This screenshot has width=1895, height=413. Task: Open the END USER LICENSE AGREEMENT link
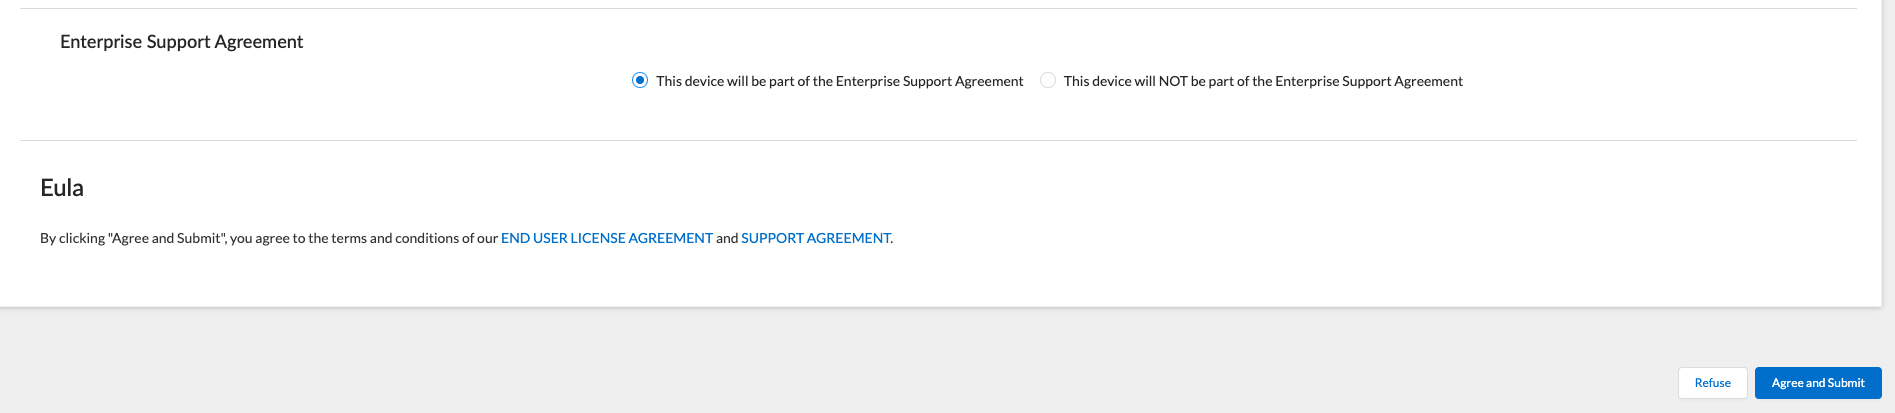pos(606,238)
